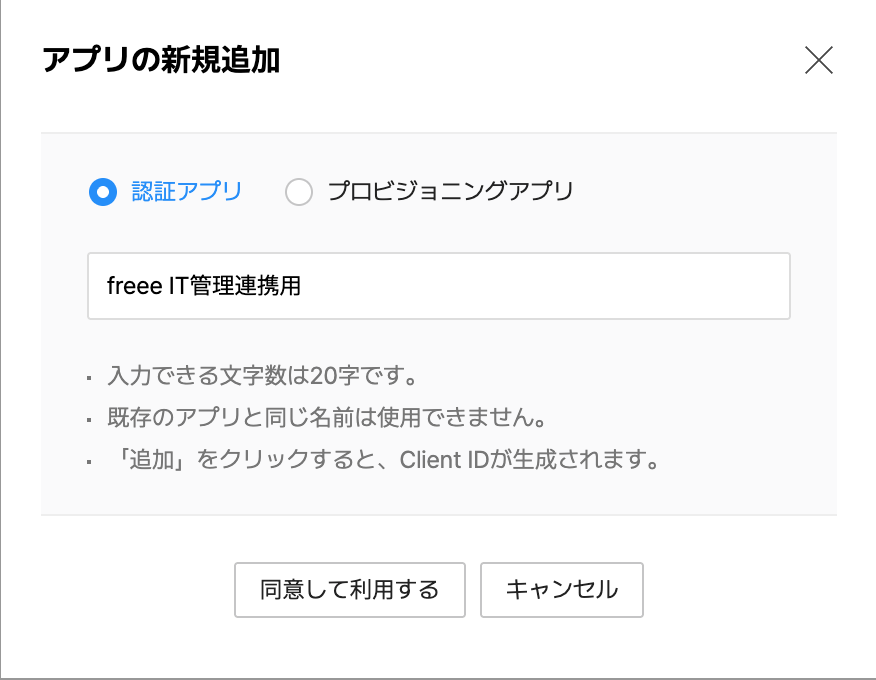Click the words Client ID in hint
The image size is (876, 680).
point(443,461)
